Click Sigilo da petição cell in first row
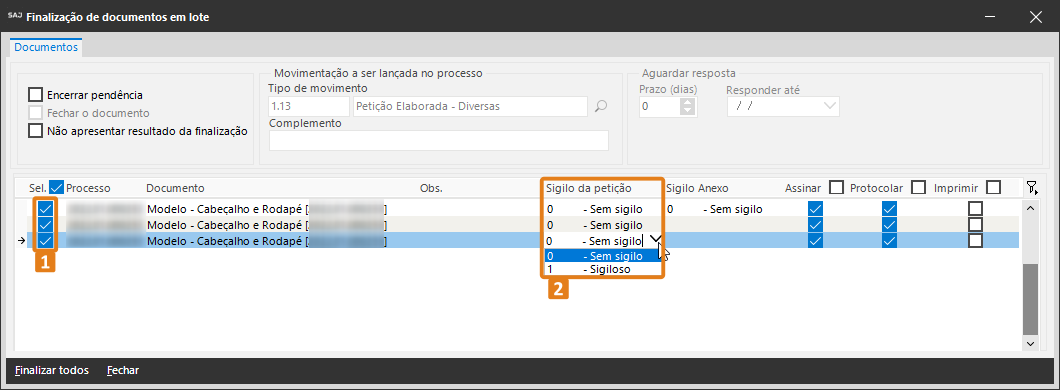Viewport: 1060px width, 390px height. (603, 209)
